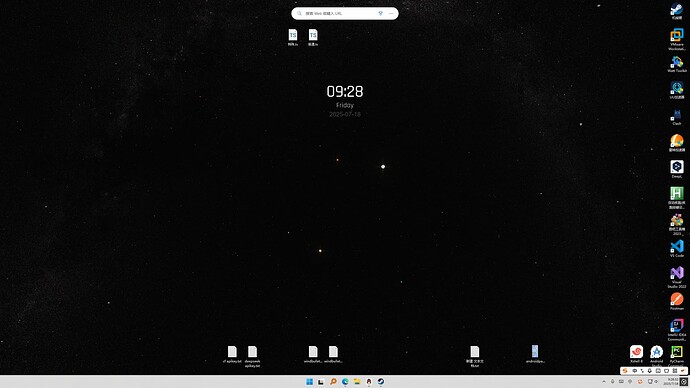Click the keyboard icon in system tray
Viewport: 690px width, 388px height.
coord(621,381)
